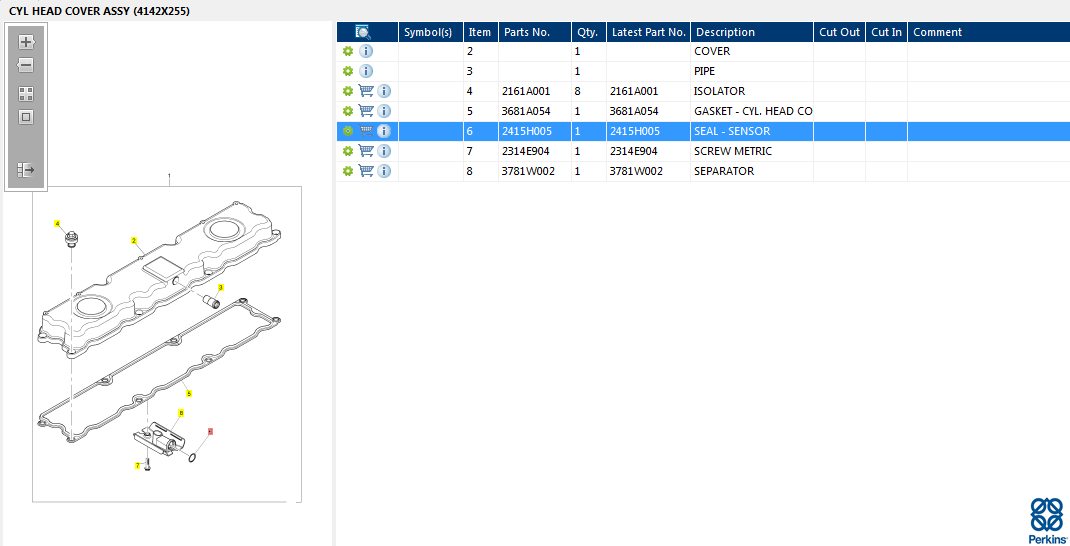Click the cylinder head cover drawing

(x=159, y=278)
